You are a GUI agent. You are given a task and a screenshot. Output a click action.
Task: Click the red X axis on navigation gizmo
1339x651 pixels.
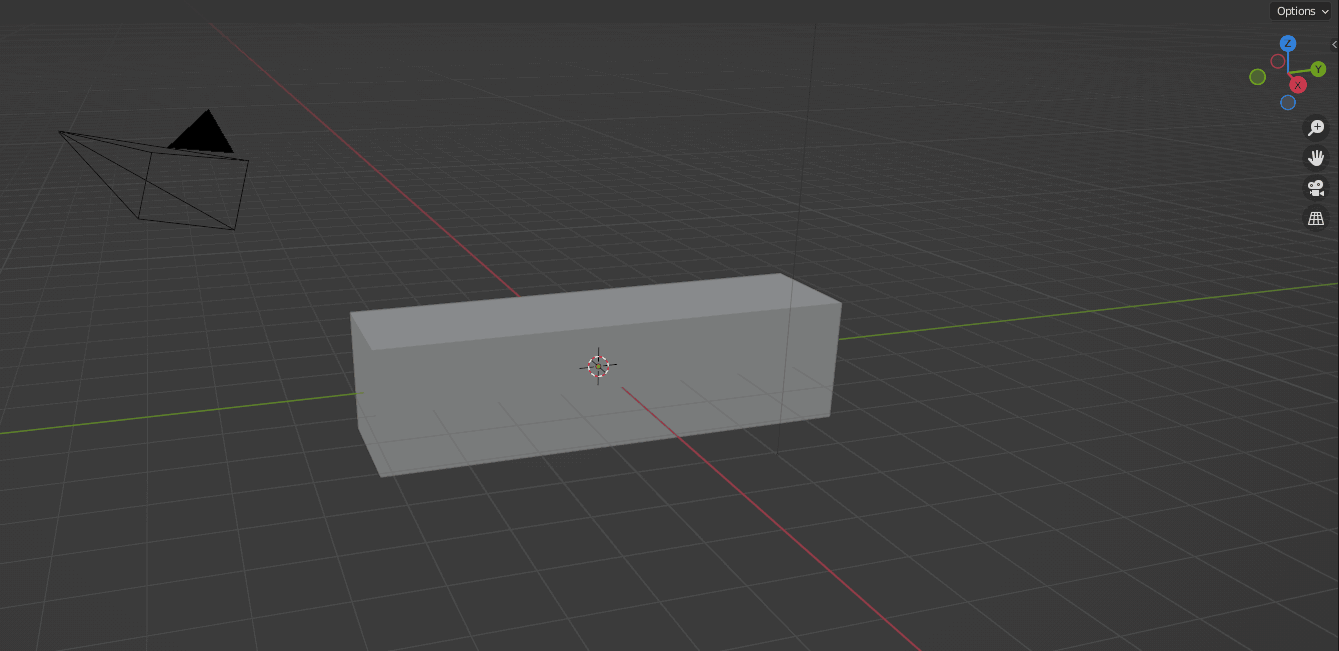click(x=1298, y=85)
